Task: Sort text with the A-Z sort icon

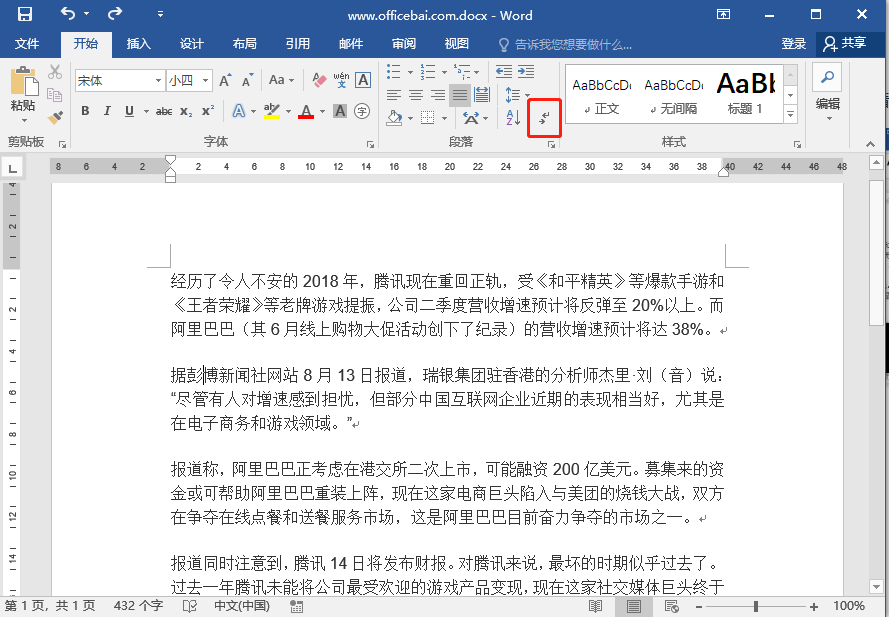Action: point(513,117)
